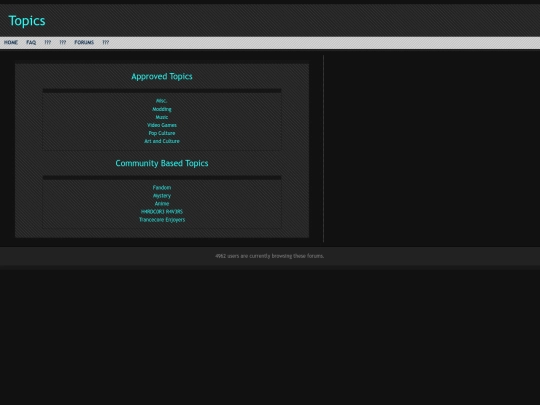Visit the Trancecore Enjoyers topic

pyautogui.click(x=162, y=220)
